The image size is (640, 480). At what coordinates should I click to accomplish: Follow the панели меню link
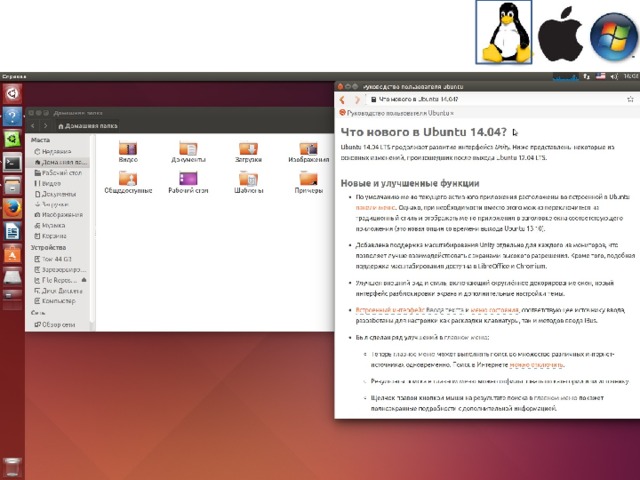click(375, 207)
